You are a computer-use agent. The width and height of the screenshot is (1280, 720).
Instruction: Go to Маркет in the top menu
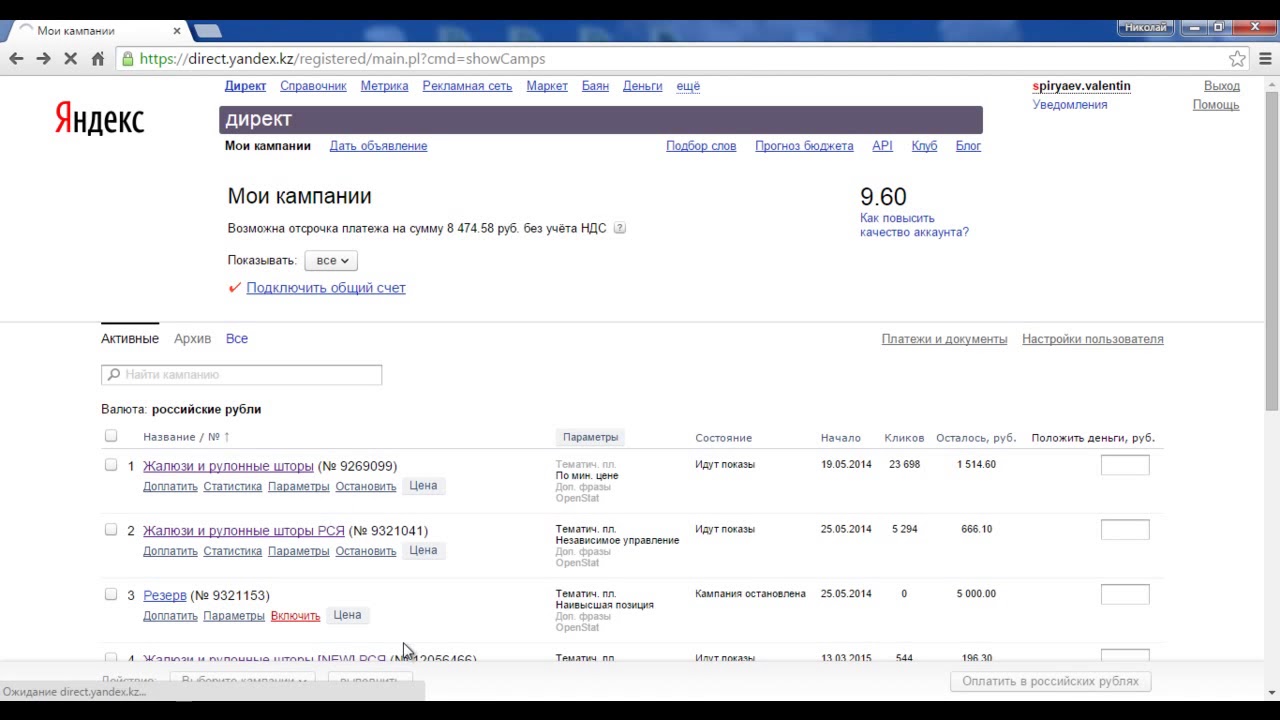coord(547,86)
